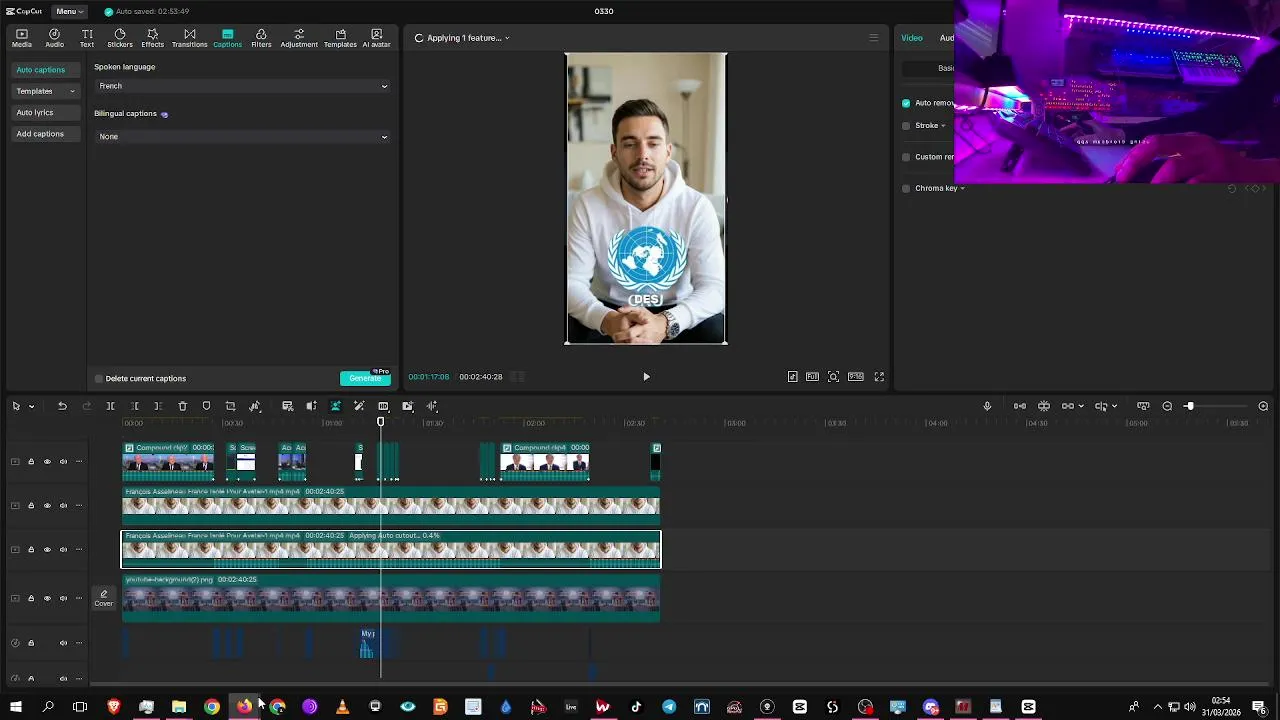
Task: Click the Generate captions button
Action: point(365,378)
